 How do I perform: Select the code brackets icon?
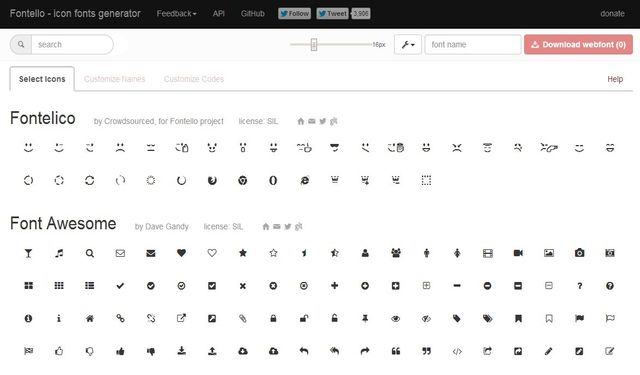(x=457, y=351)
